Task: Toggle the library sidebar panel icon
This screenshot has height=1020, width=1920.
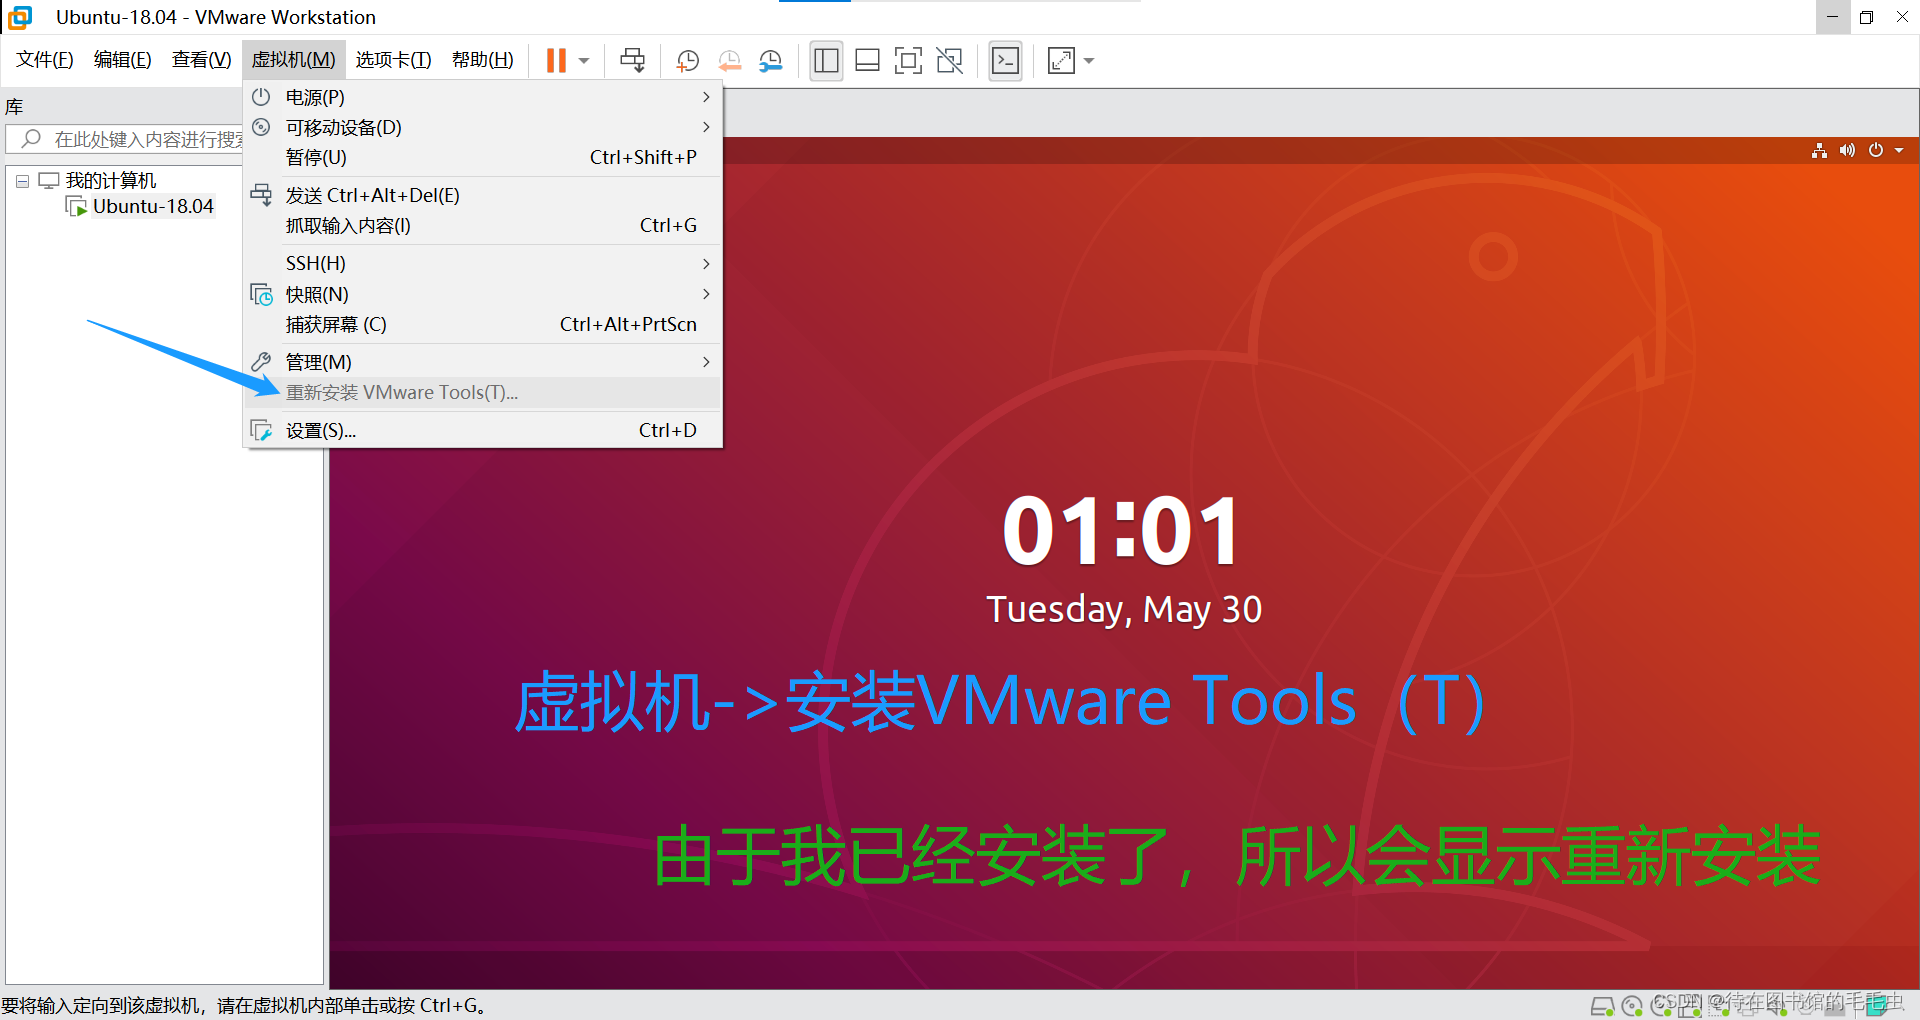Action: (x=826, y=60)
